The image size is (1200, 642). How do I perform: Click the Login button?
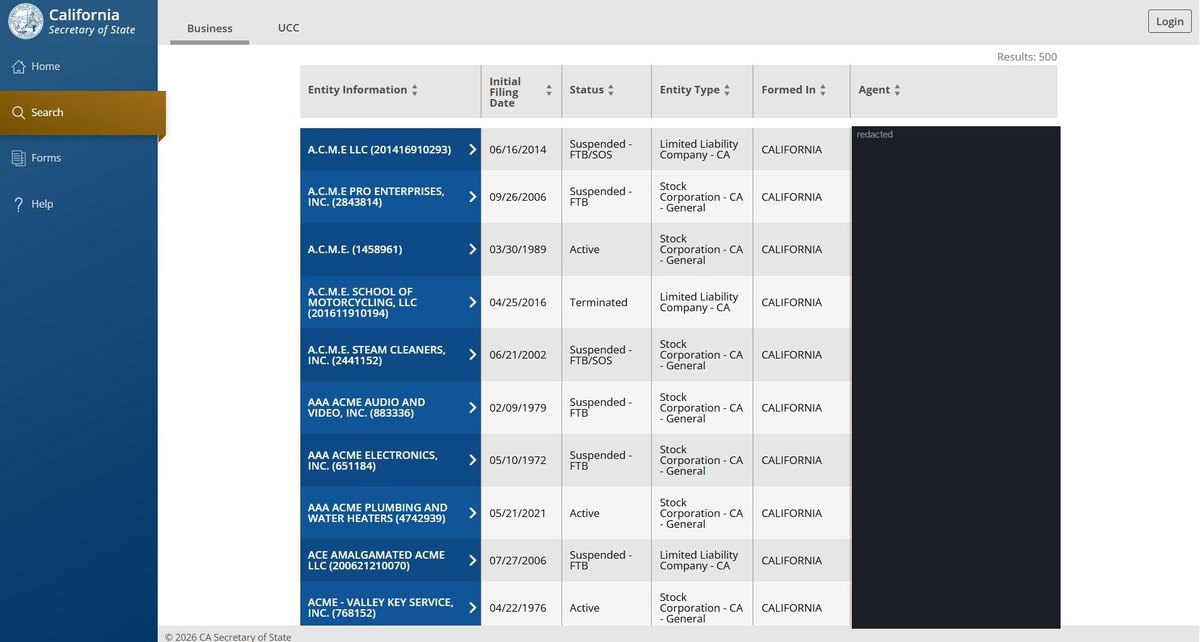click(1169, 21)
